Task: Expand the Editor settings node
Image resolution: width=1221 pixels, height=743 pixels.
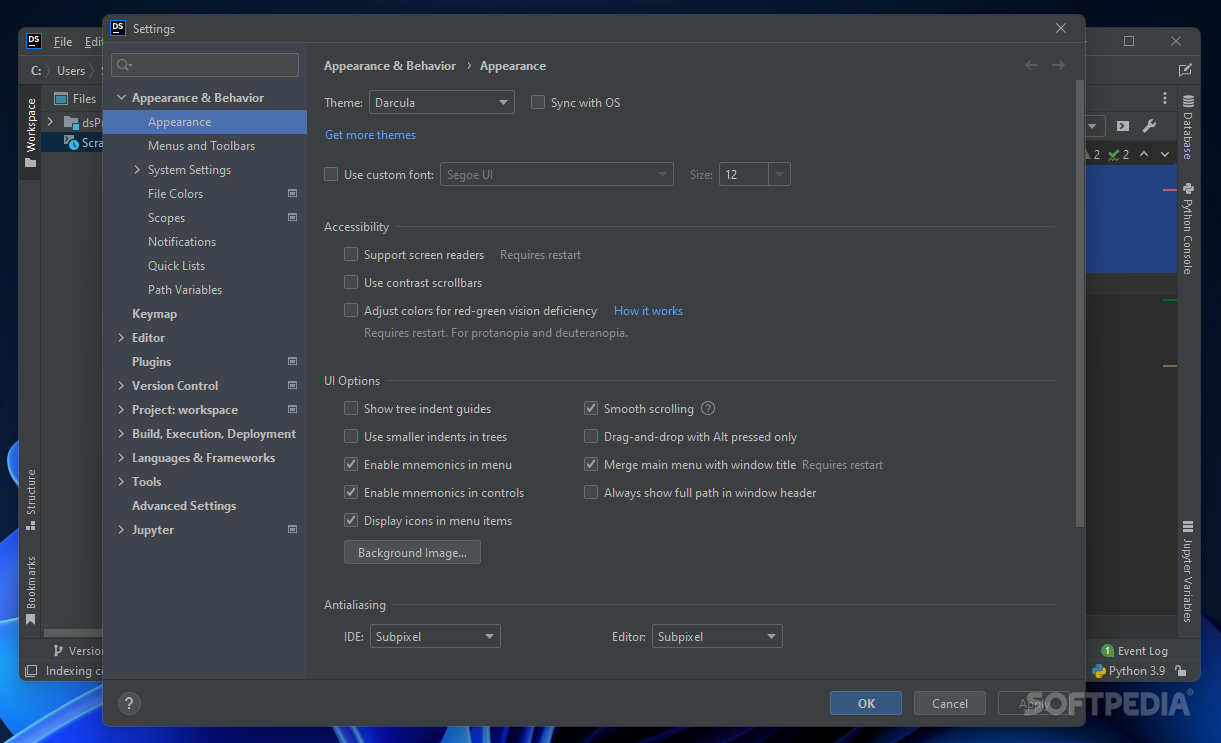Action: [x=121, y=337]
